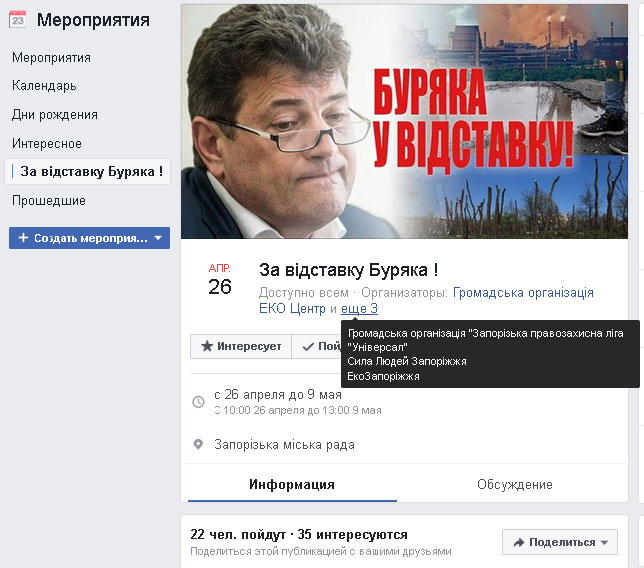Mark event as Интересует

point(241,346)
